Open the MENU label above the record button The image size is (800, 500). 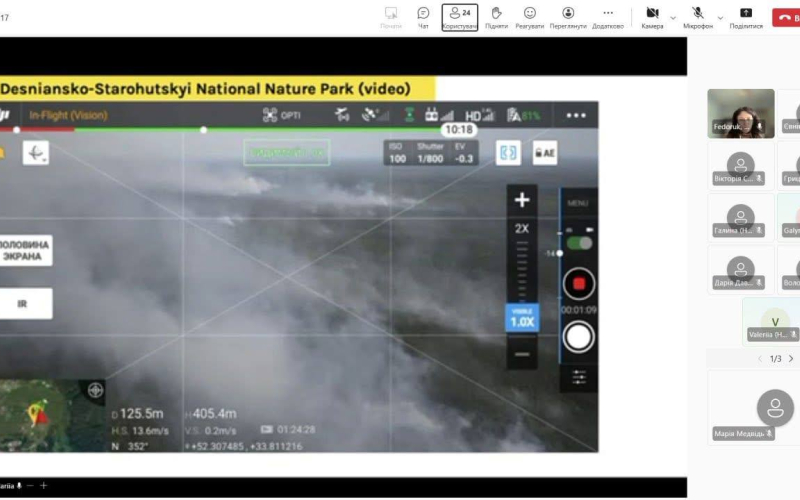(578, 203)
